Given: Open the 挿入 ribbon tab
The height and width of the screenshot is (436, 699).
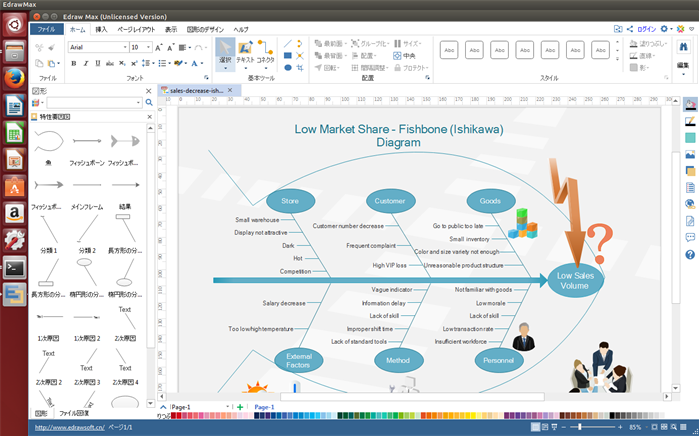Looking at the screenshot, I should point(101,30).
